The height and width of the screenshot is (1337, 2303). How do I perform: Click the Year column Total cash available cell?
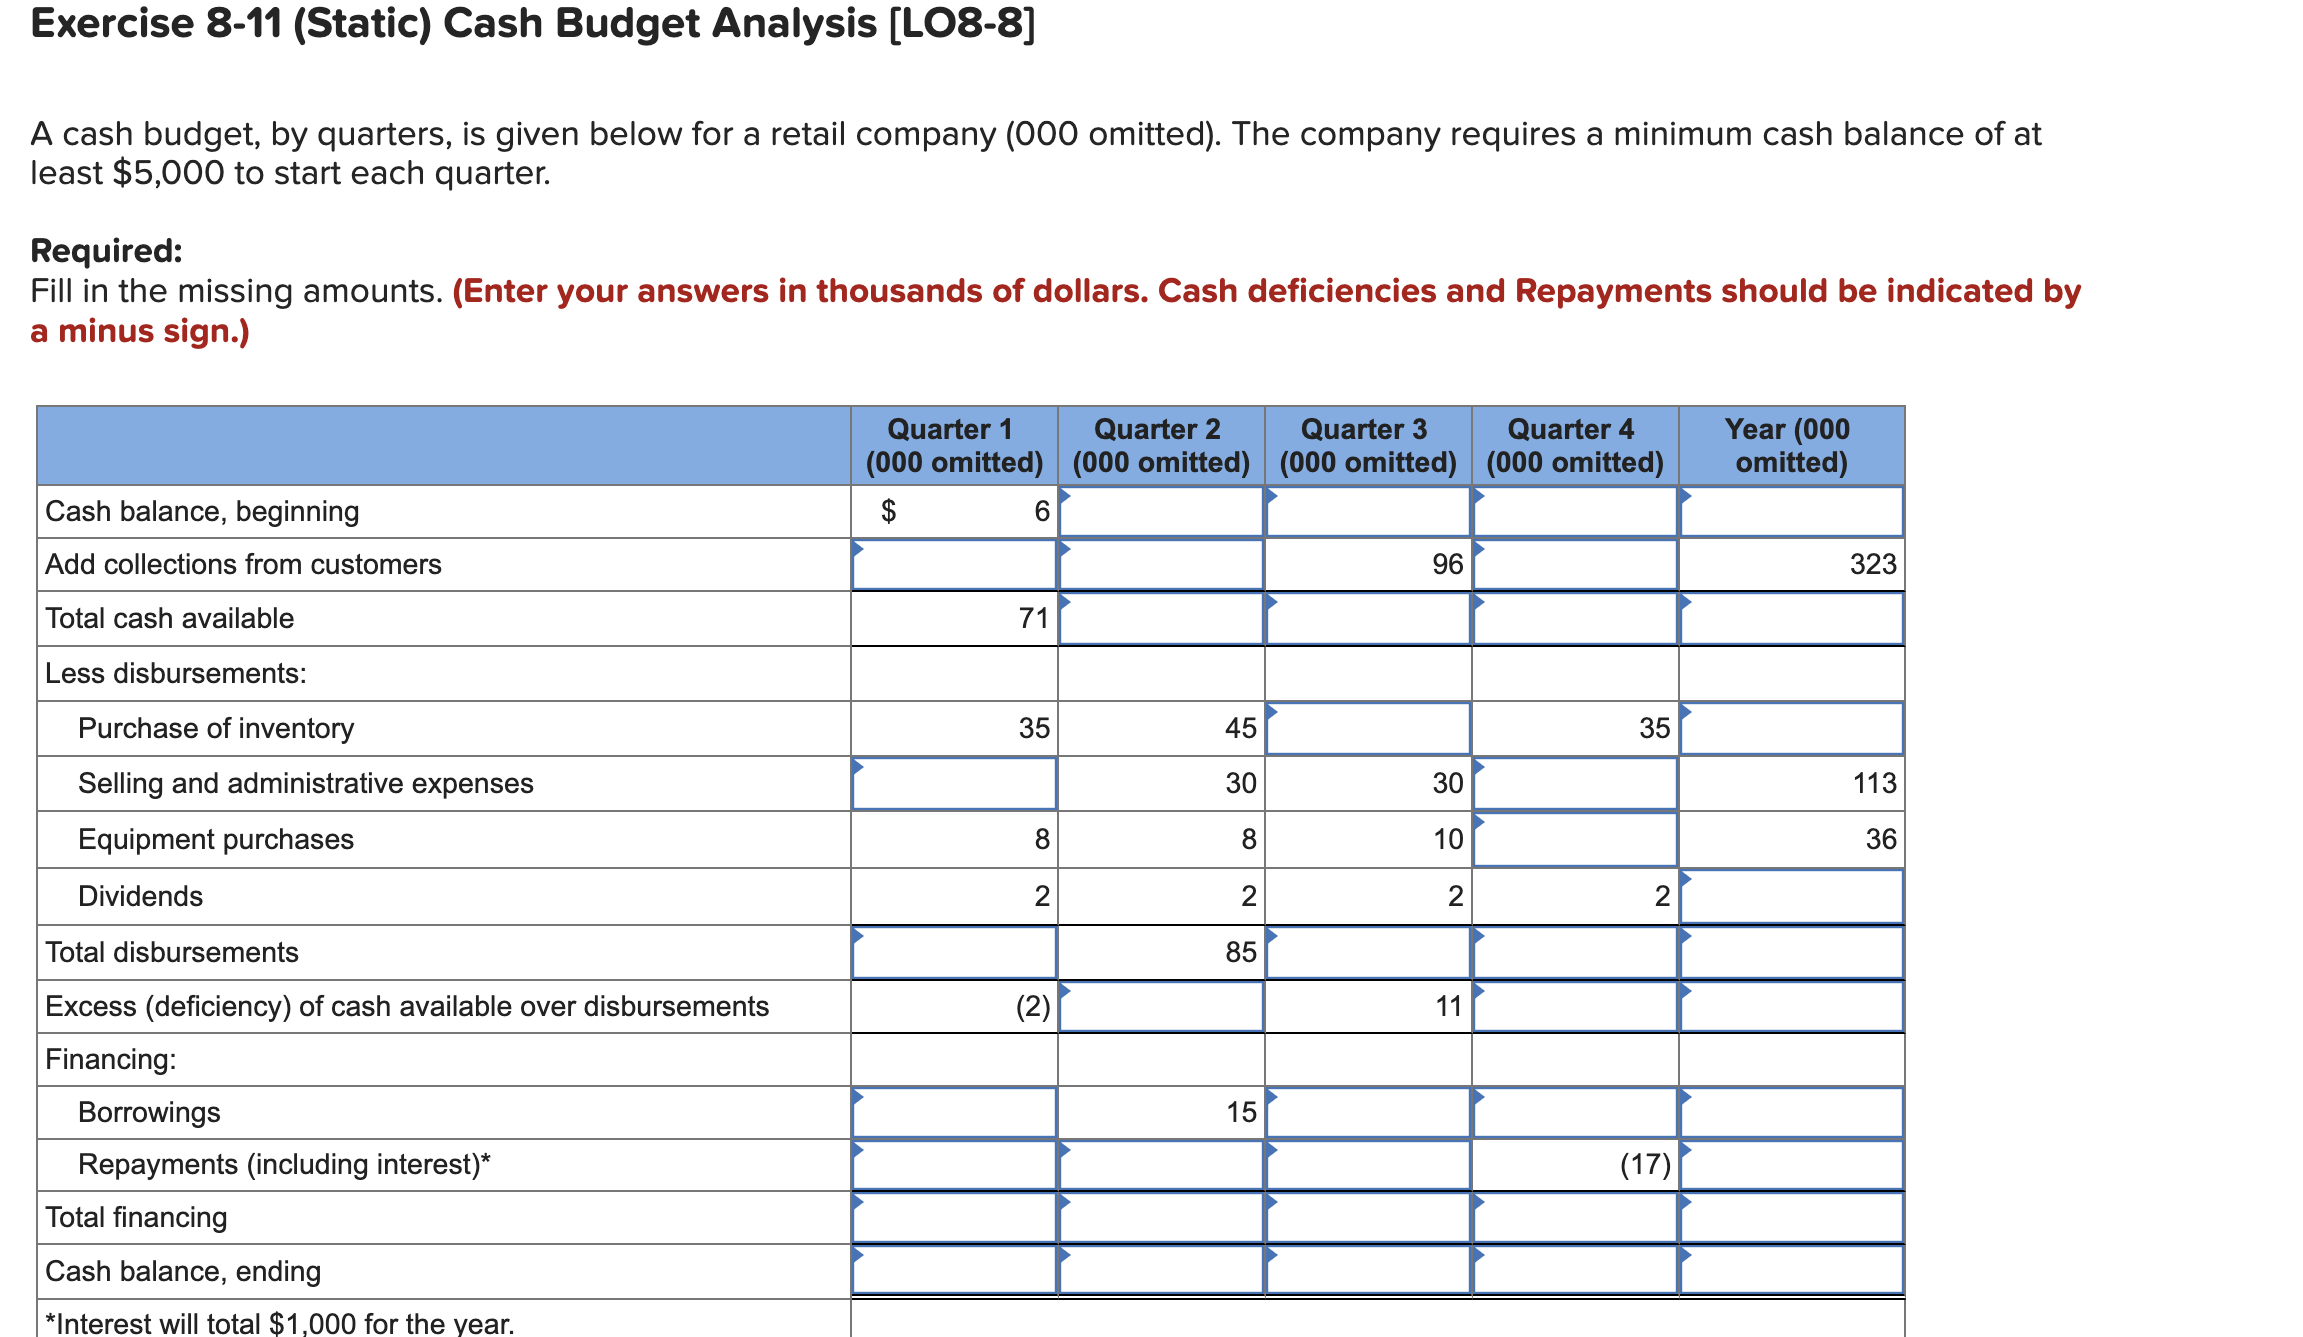pyautogui.click(x=1789, y=619)
